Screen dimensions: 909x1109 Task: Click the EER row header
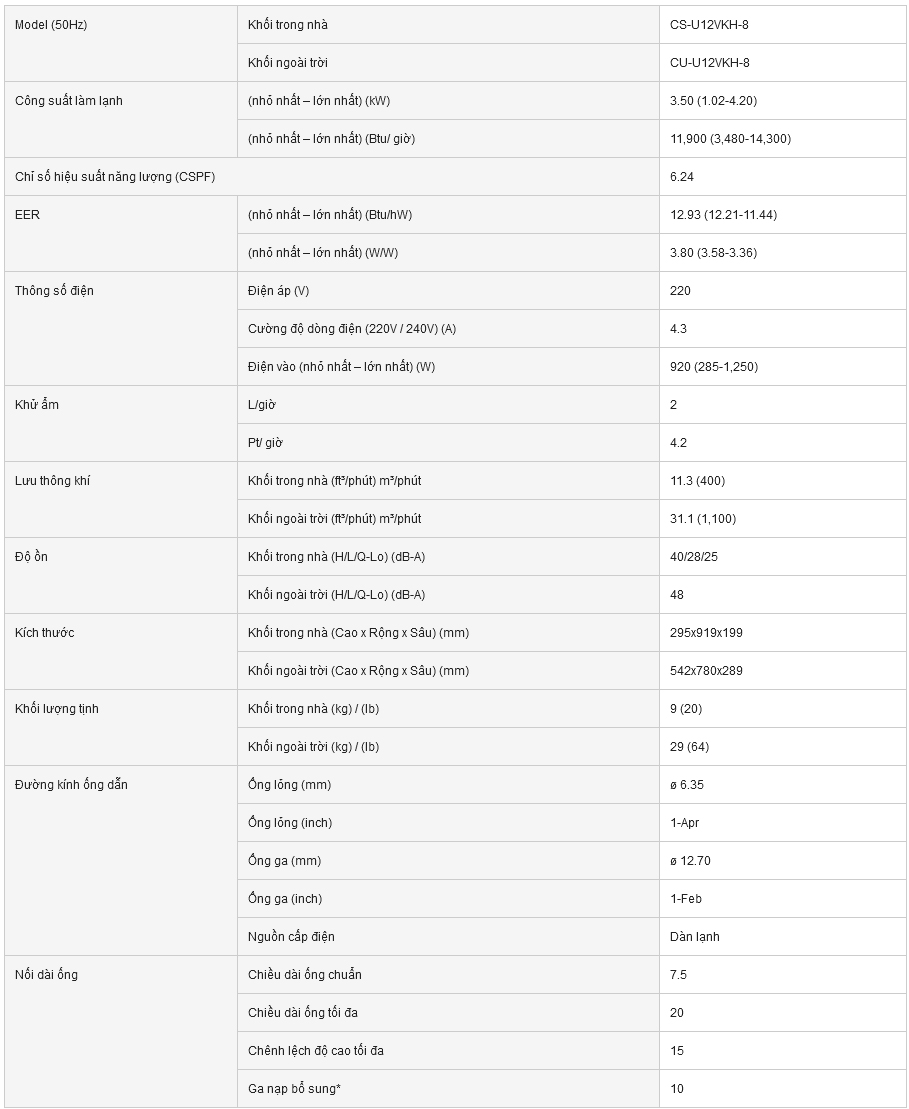tap(28, 215)
